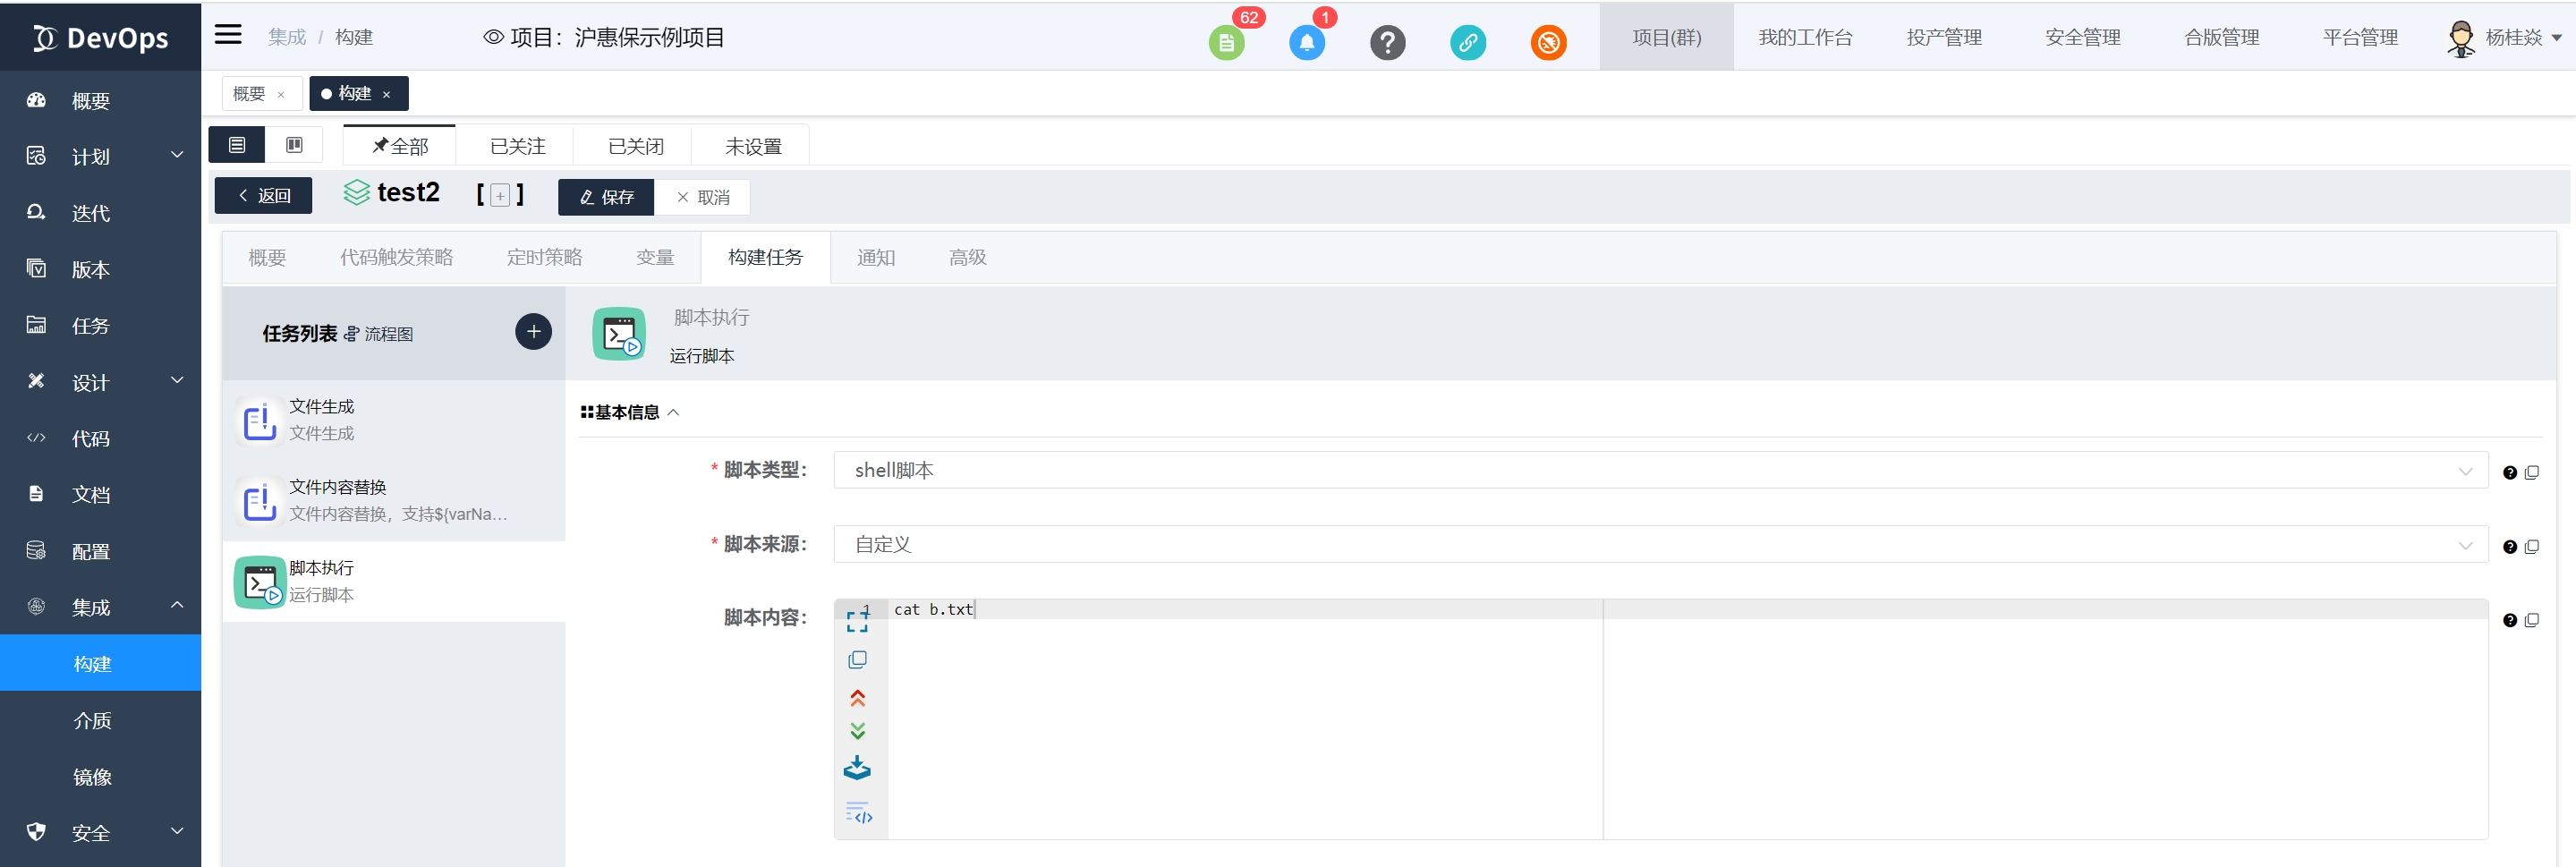This screenshot has width=2576, height=867.
Task: Close the 概要 page tab
Action: click(x=281, y=95)
